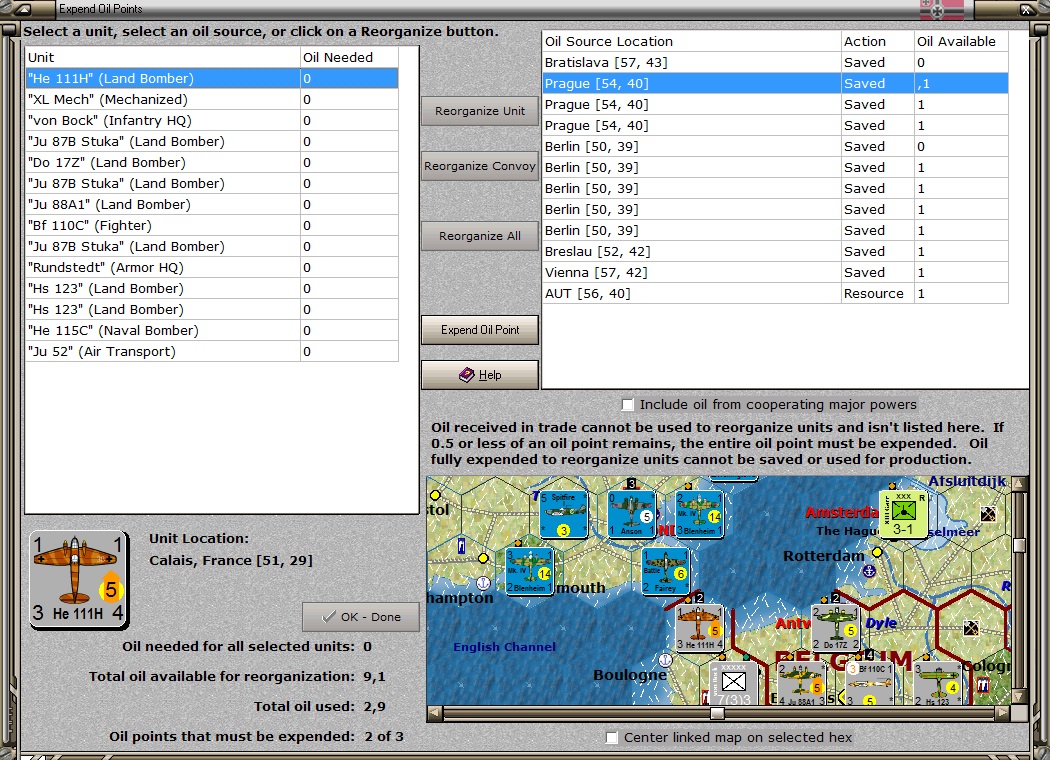Toggle center linked map on selected hex
The width and height of the screenshot is (1050, 760).
click(612, 738)
